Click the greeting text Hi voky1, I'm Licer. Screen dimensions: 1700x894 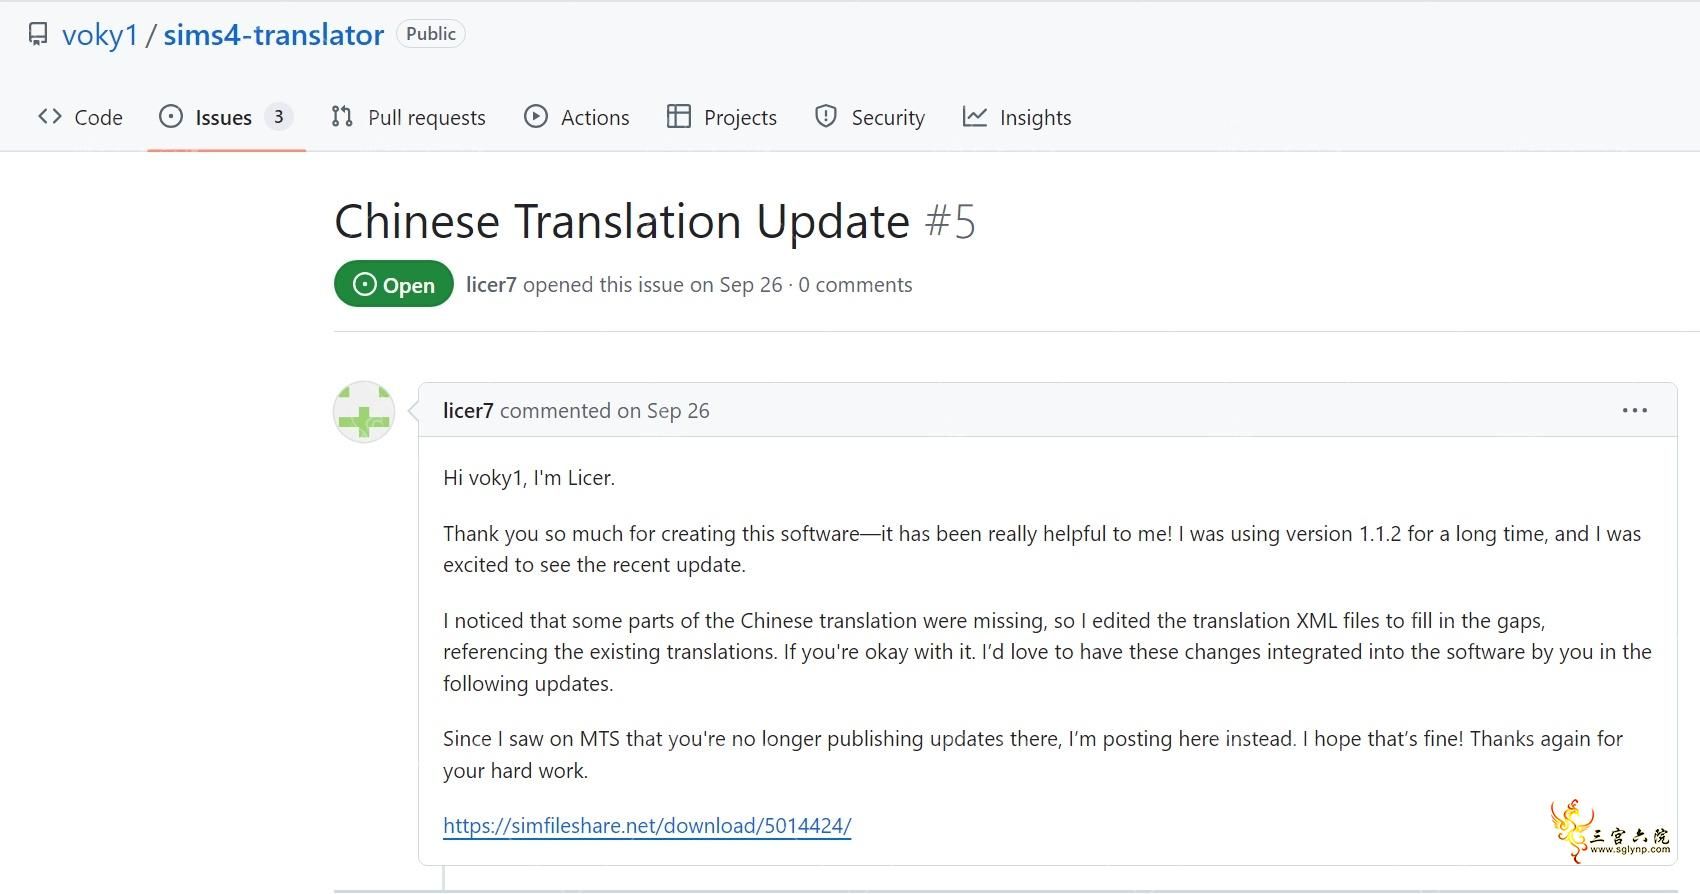(529, 478)
